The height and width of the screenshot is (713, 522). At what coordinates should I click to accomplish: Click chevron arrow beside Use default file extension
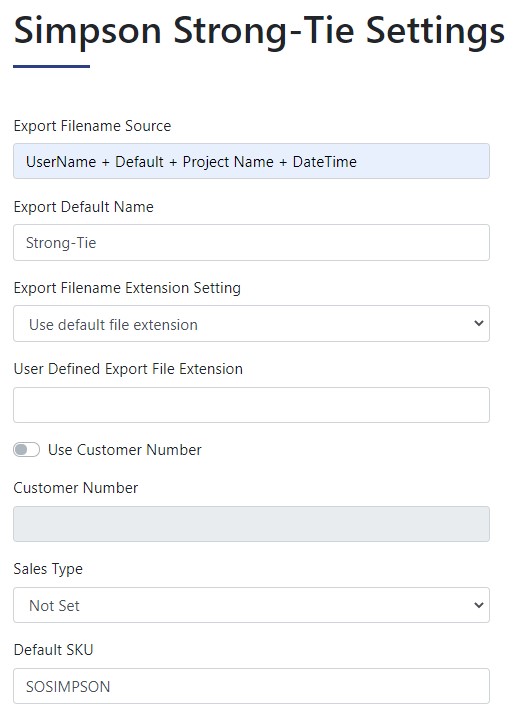[x=478, y=323]
